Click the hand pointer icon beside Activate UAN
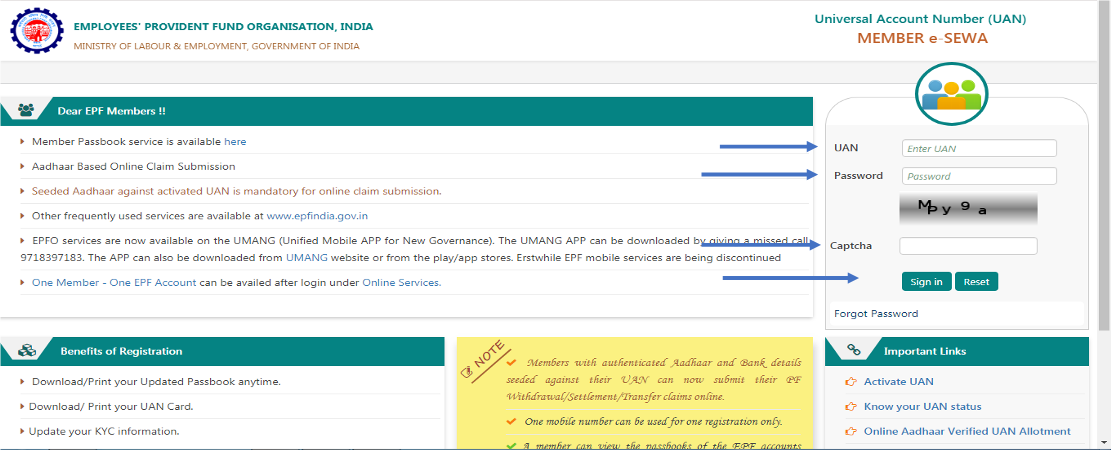This screenshot has height=450, width=1111. click(x=851, y=382)
